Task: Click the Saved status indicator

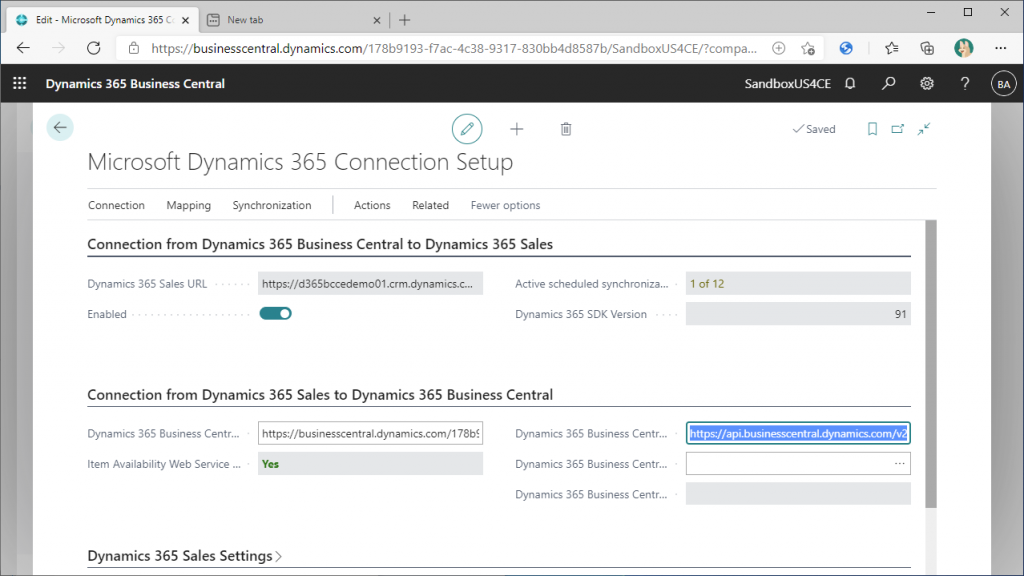Action: click(814, 129)
